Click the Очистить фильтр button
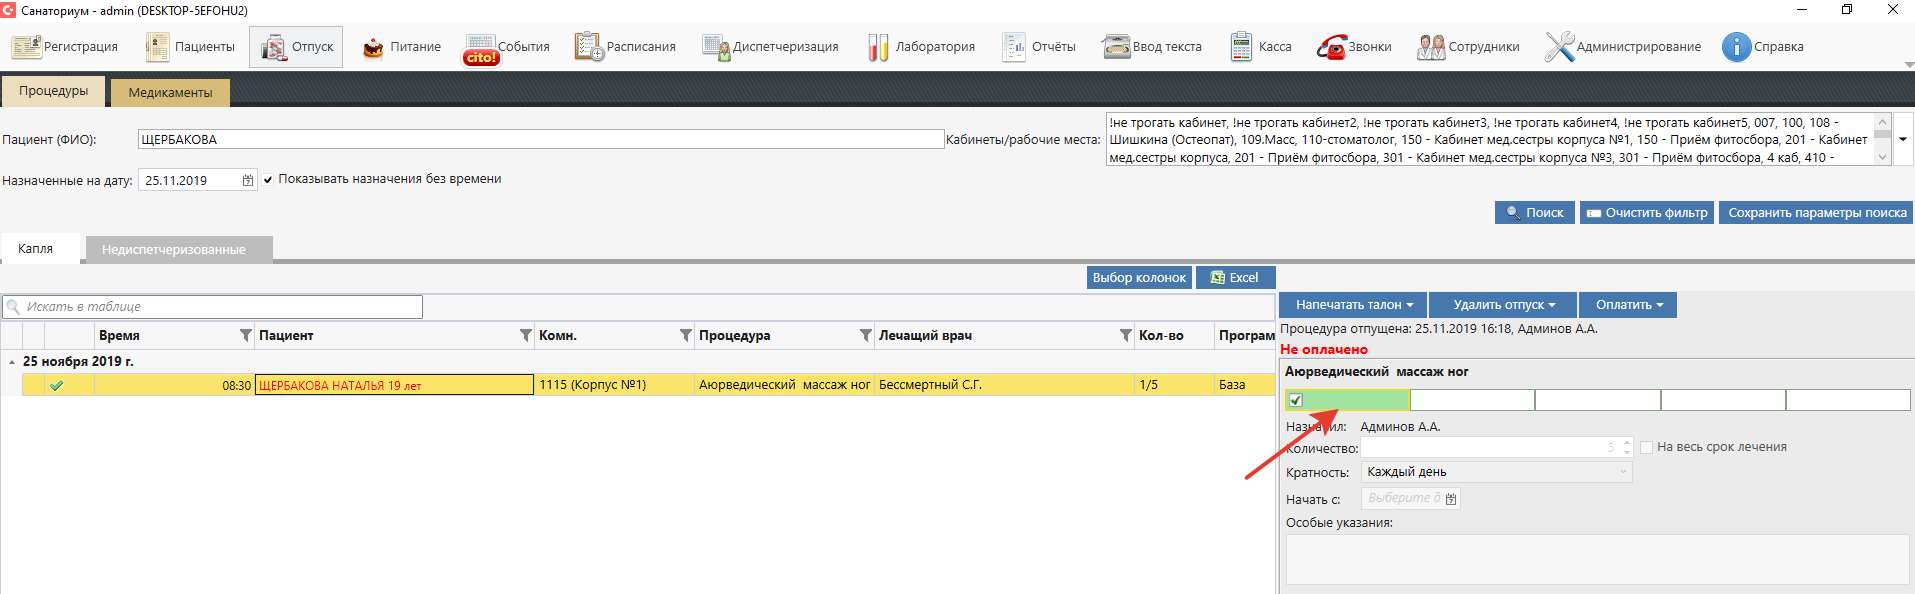The image size is (1915, 594). pyautogui.click(x=1646, y=213)
